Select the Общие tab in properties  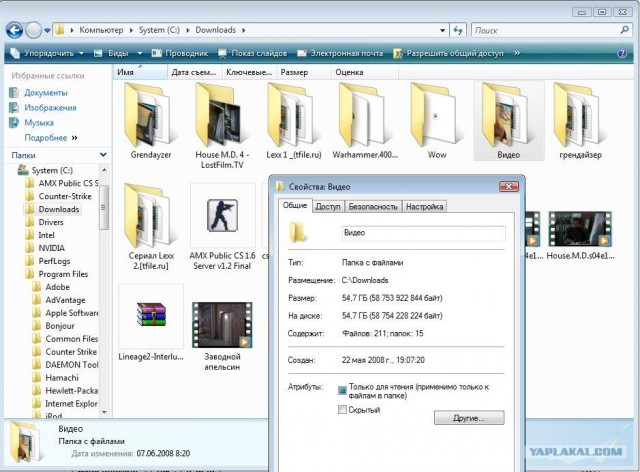point(295,205)
